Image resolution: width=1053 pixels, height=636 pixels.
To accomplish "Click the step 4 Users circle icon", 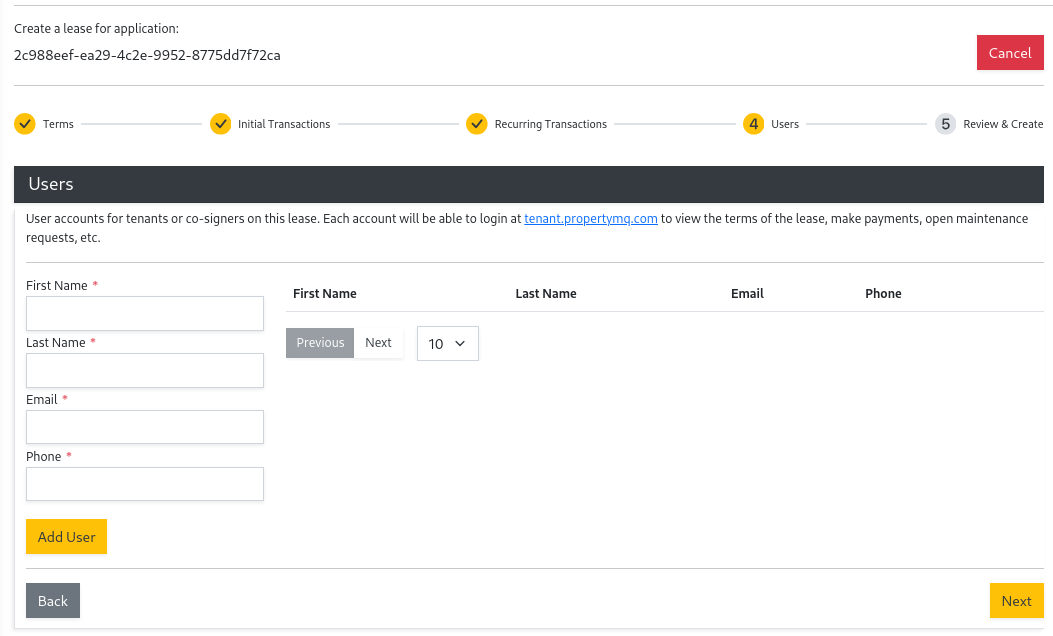I will [754, 124].
